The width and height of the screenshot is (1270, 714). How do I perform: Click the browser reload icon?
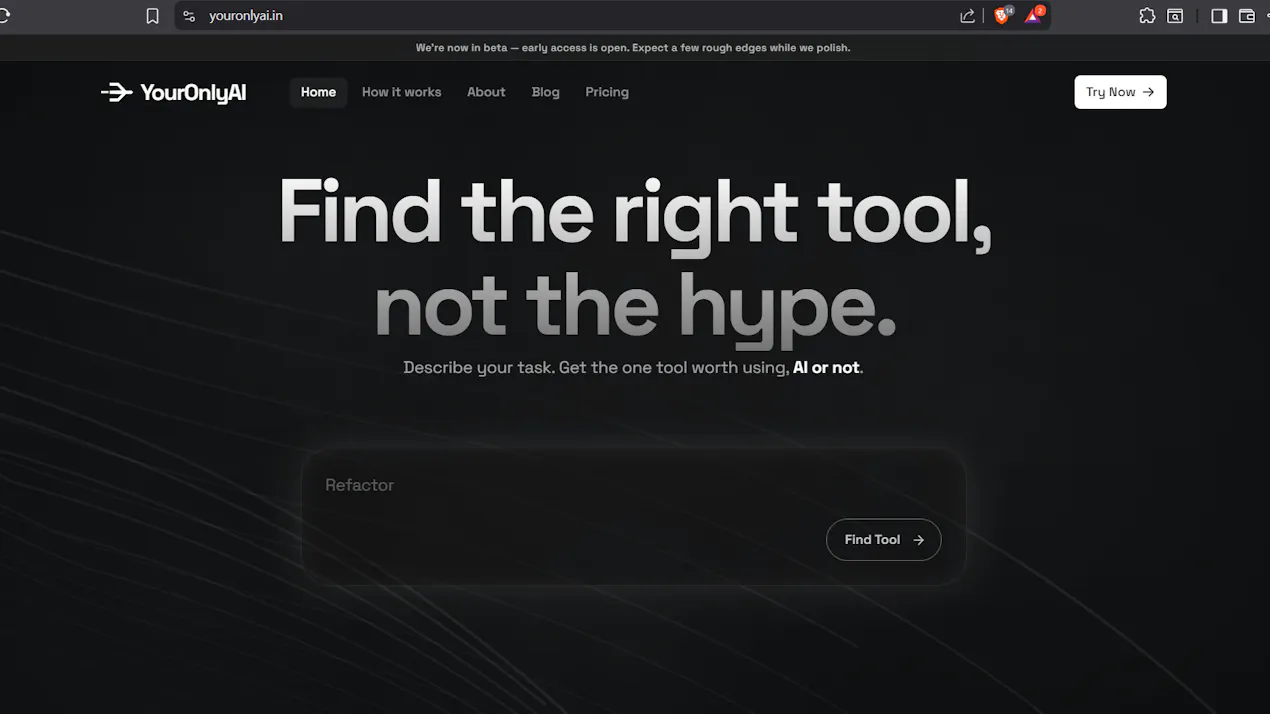pos(3,16)
